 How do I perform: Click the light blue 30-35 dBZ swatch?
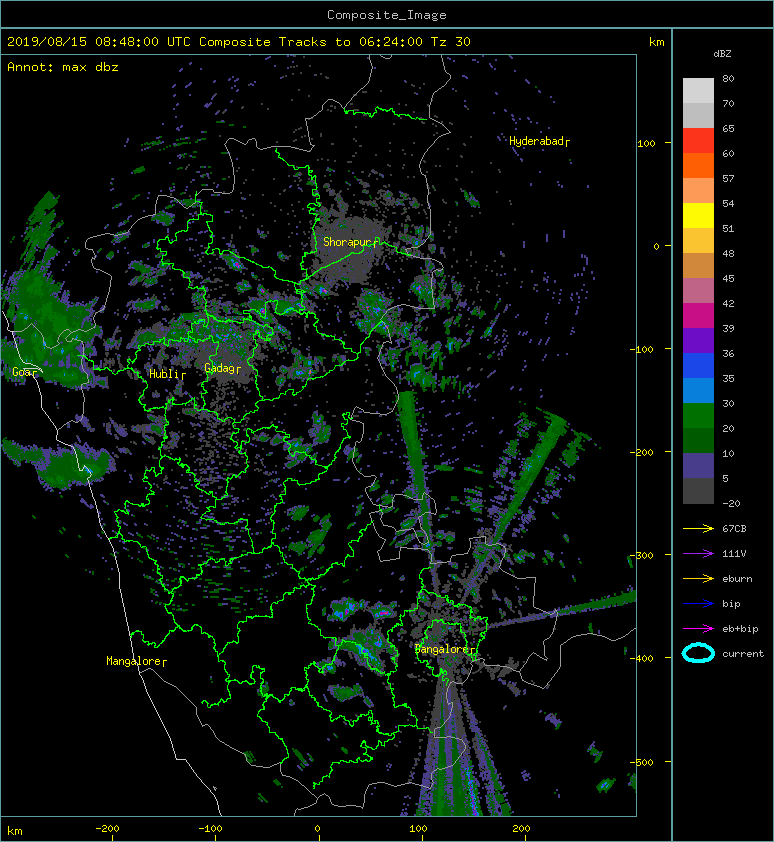[698, 390]
